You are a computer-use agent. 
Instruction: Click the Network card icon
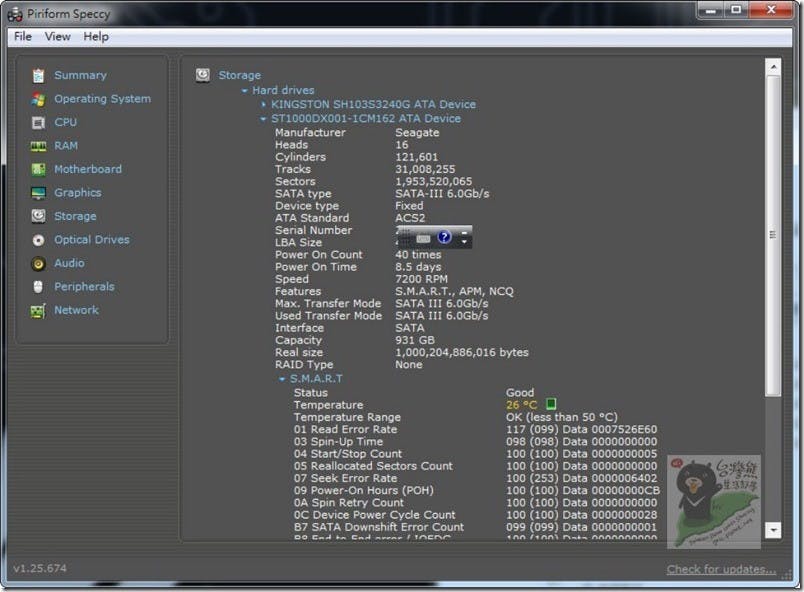[38, 310]
